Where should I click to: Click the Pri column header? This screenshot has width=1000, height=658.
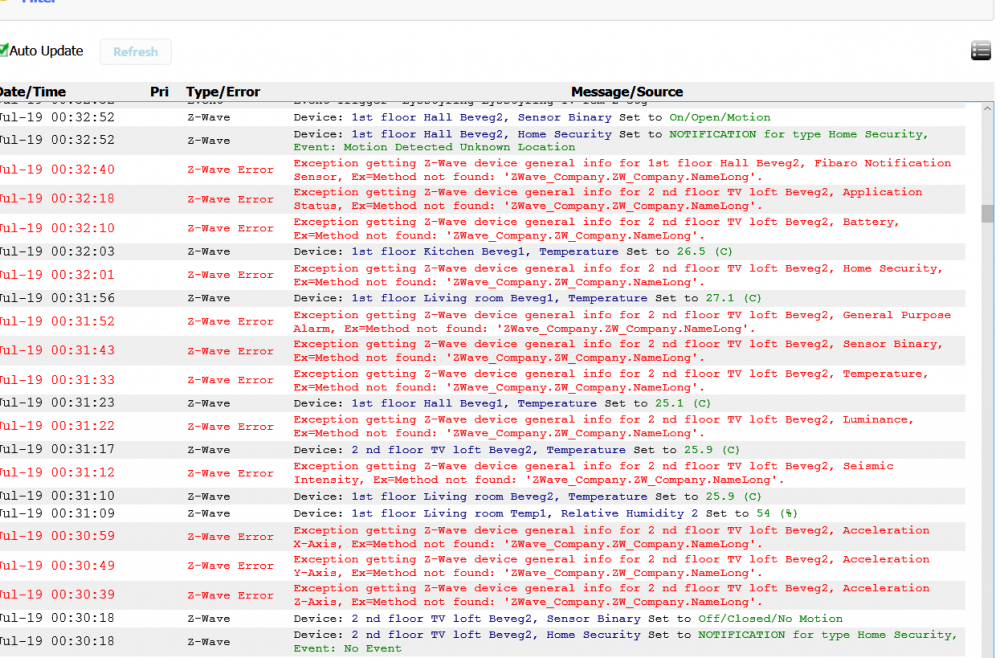(x=159, y=92)
